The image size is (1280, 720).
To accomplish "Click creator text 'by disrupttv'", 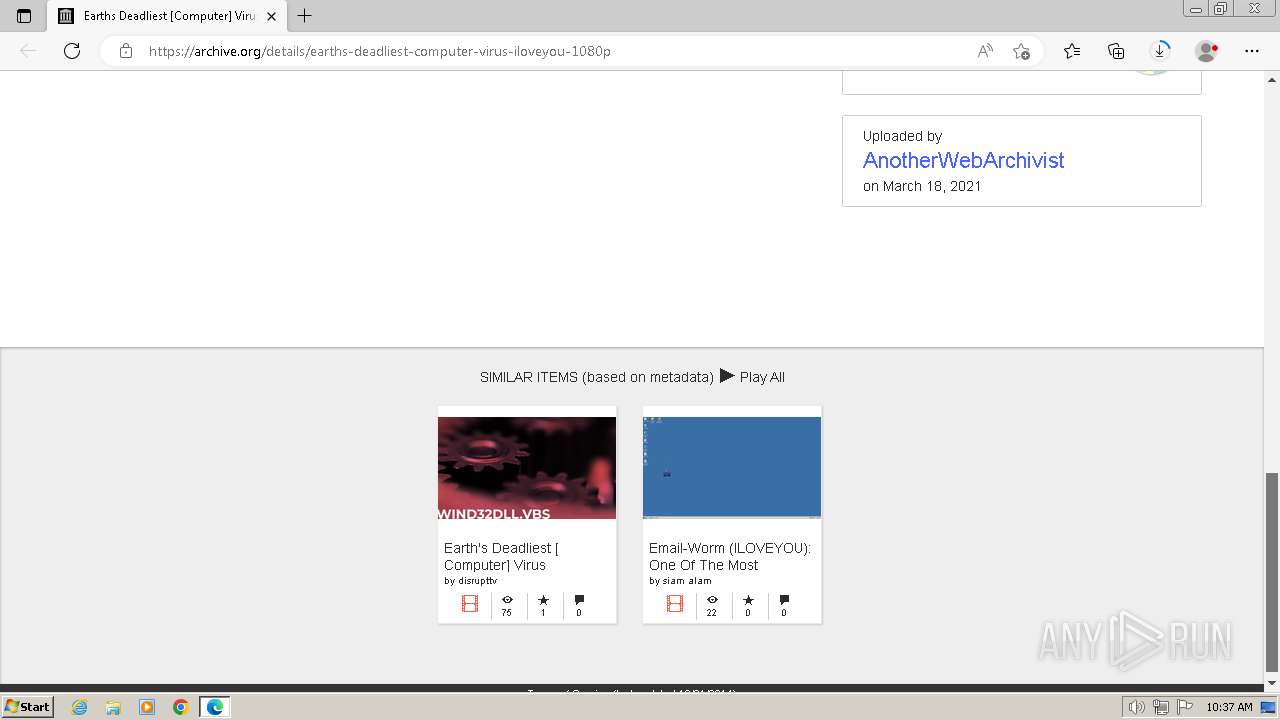I will 470,581.
